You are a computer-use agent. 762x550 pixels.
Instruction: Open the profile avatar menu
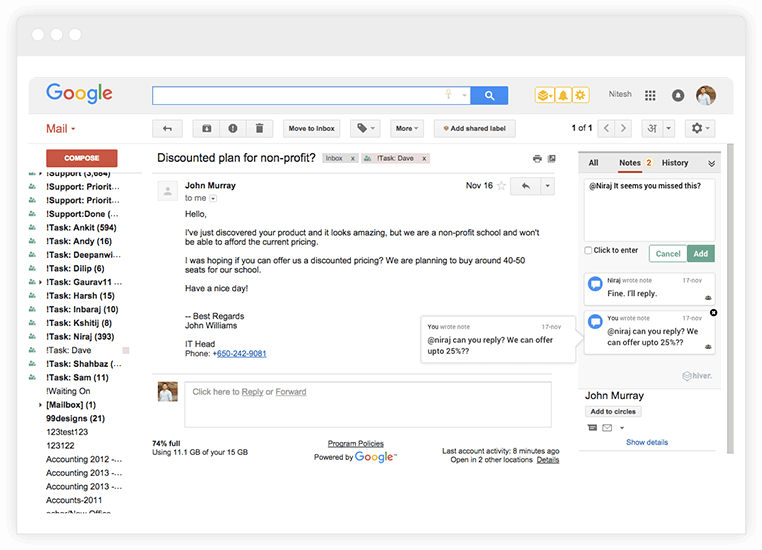click(x=706, y=95)
